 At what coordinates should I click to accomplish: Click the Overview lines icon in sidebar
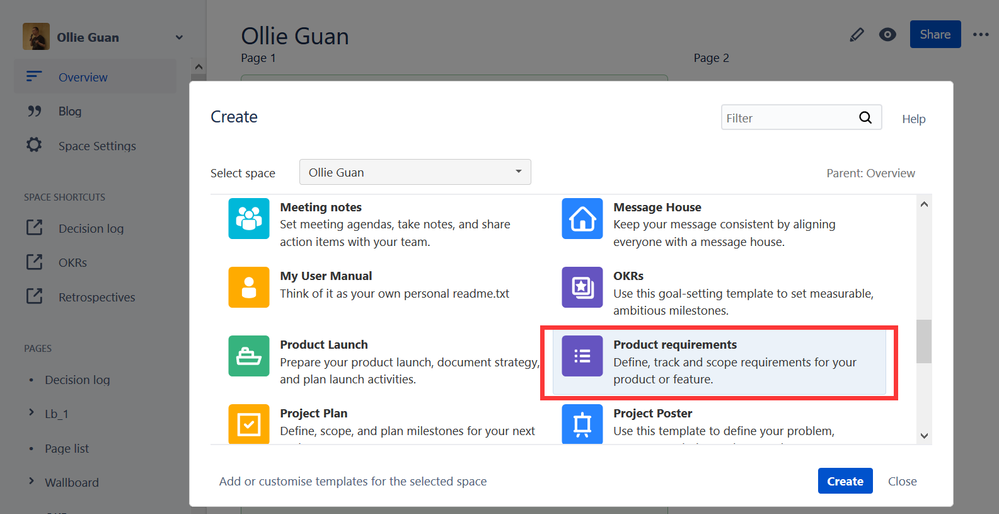34,76
